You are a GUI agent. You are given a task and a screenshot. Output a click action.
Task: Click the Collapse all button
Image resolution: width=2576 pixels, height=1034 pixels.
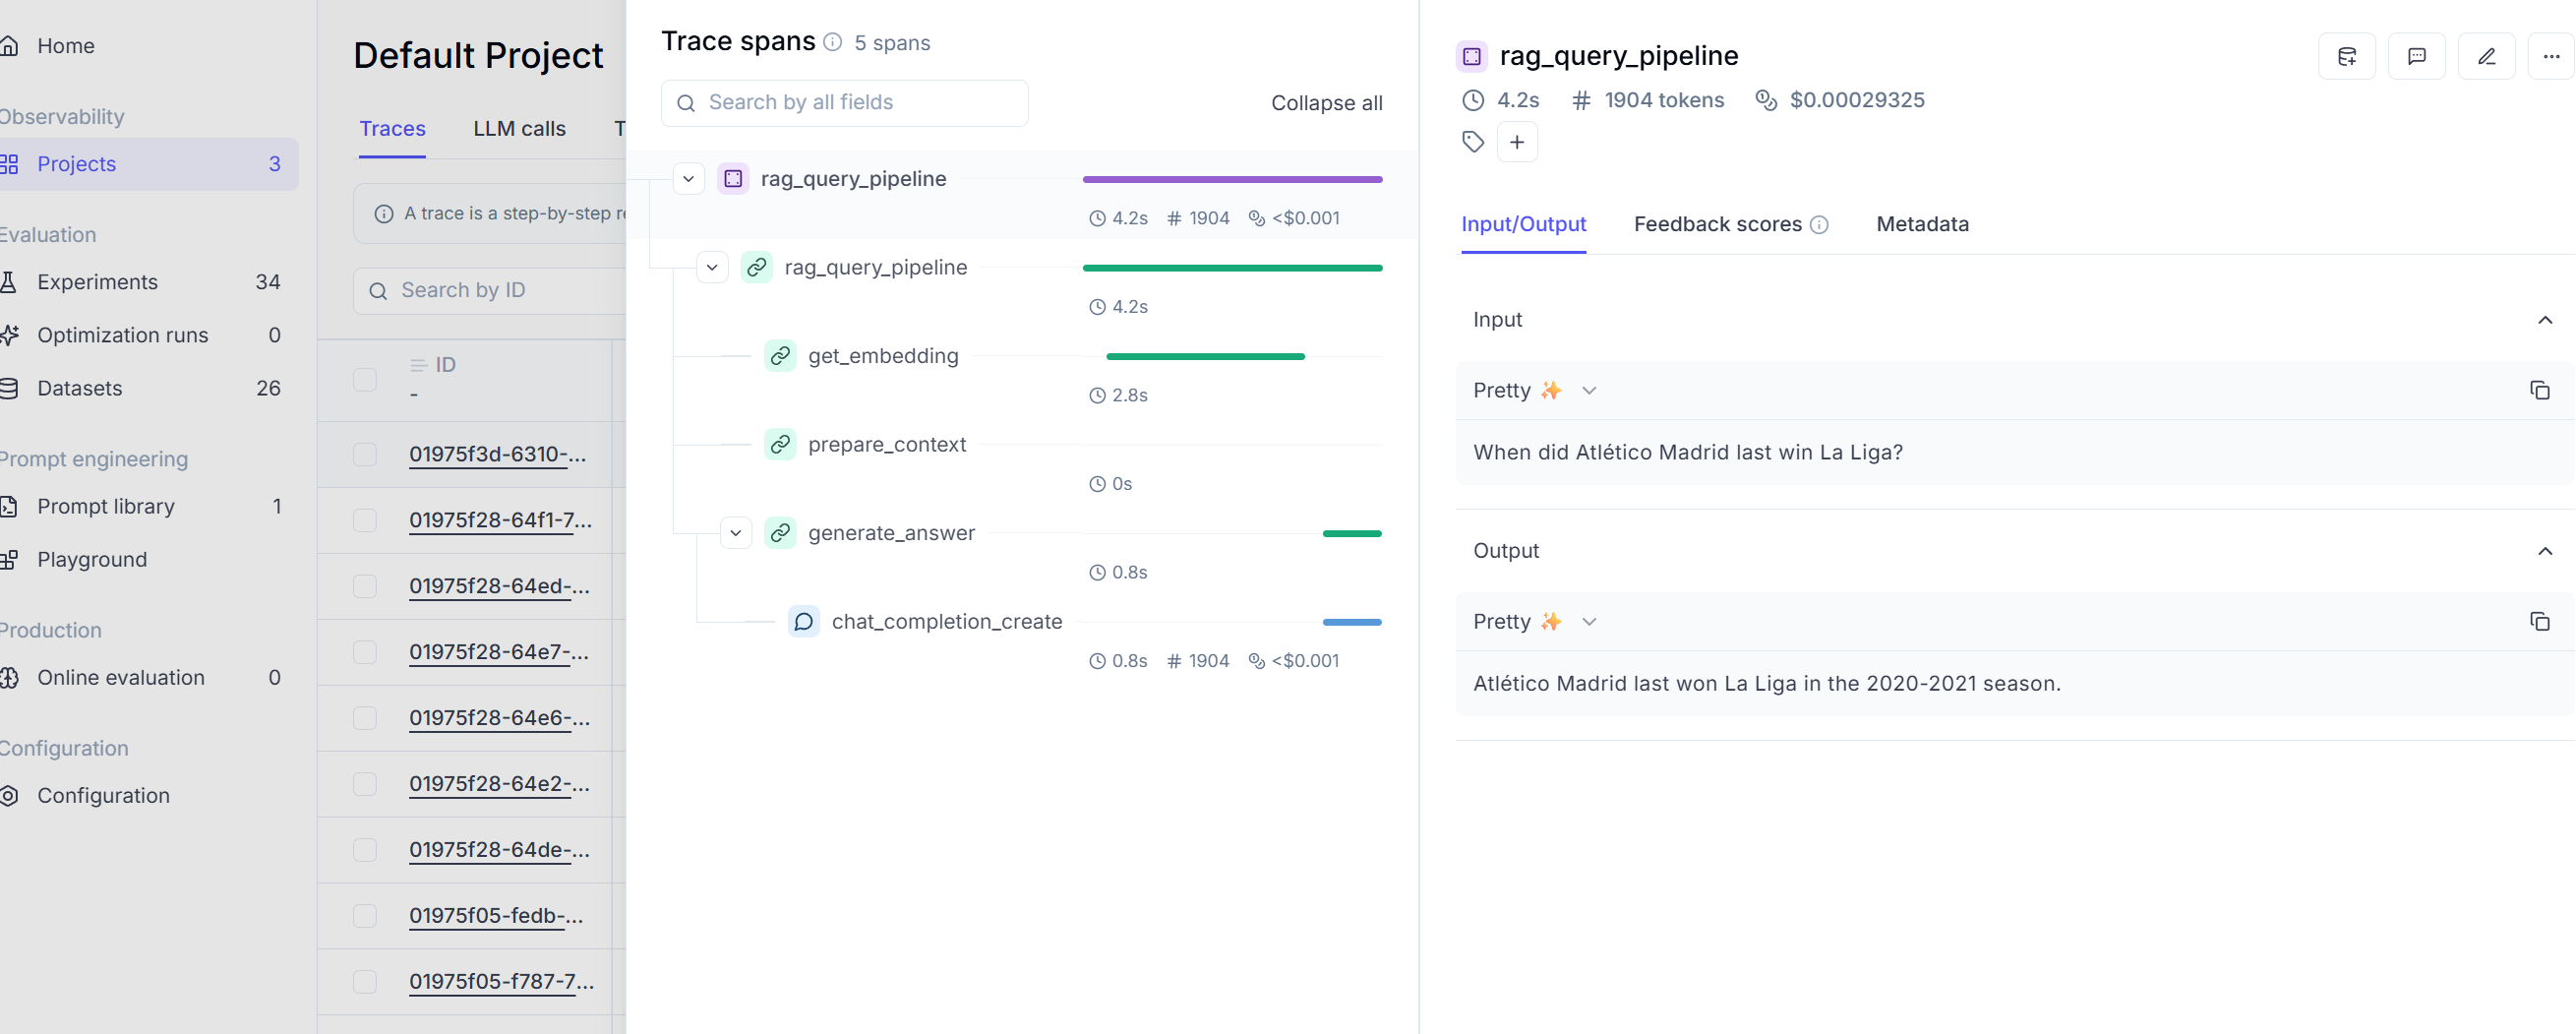(x=1326, y=103)
